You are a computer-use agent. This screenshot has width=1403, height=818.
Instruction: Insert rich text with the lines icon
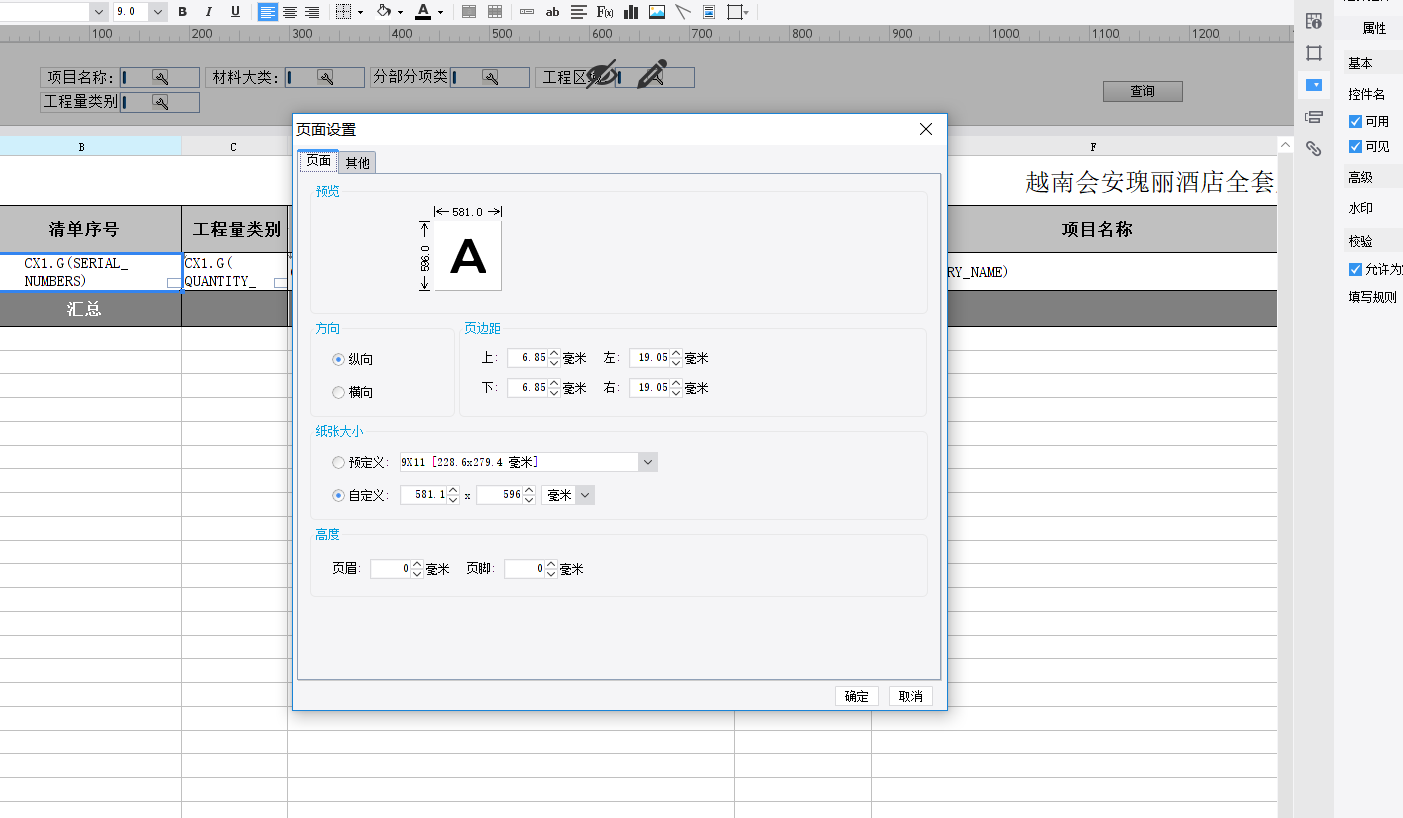pyautogui.click(x=578, y=12)
